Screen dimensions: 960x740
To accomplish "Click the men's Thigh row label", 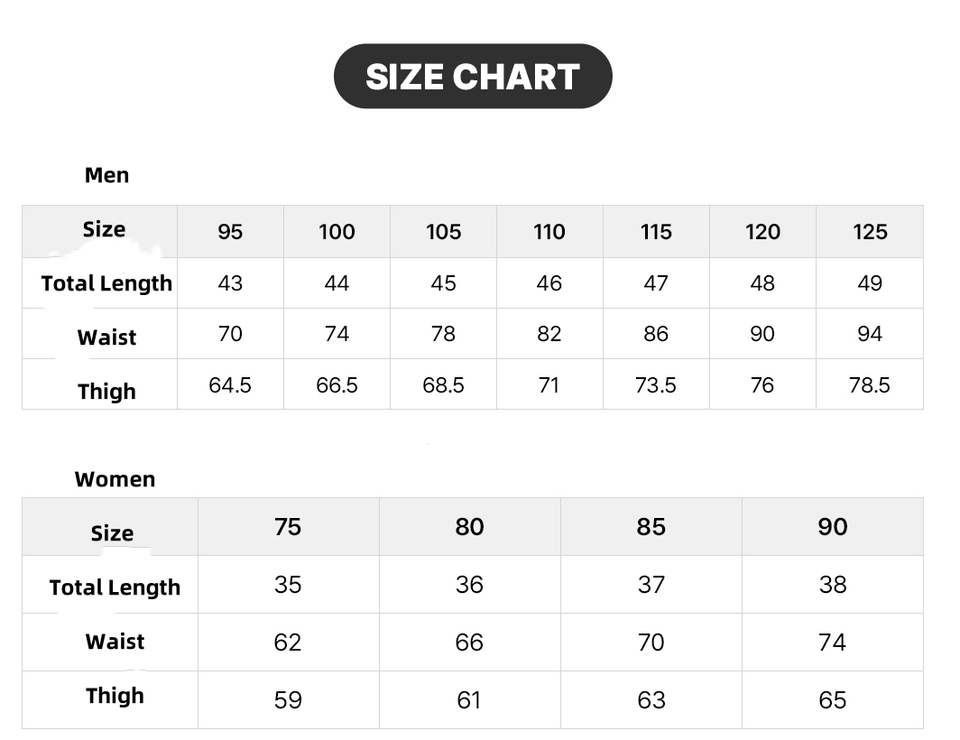I will pyautogui.click(x=107, y=391).
